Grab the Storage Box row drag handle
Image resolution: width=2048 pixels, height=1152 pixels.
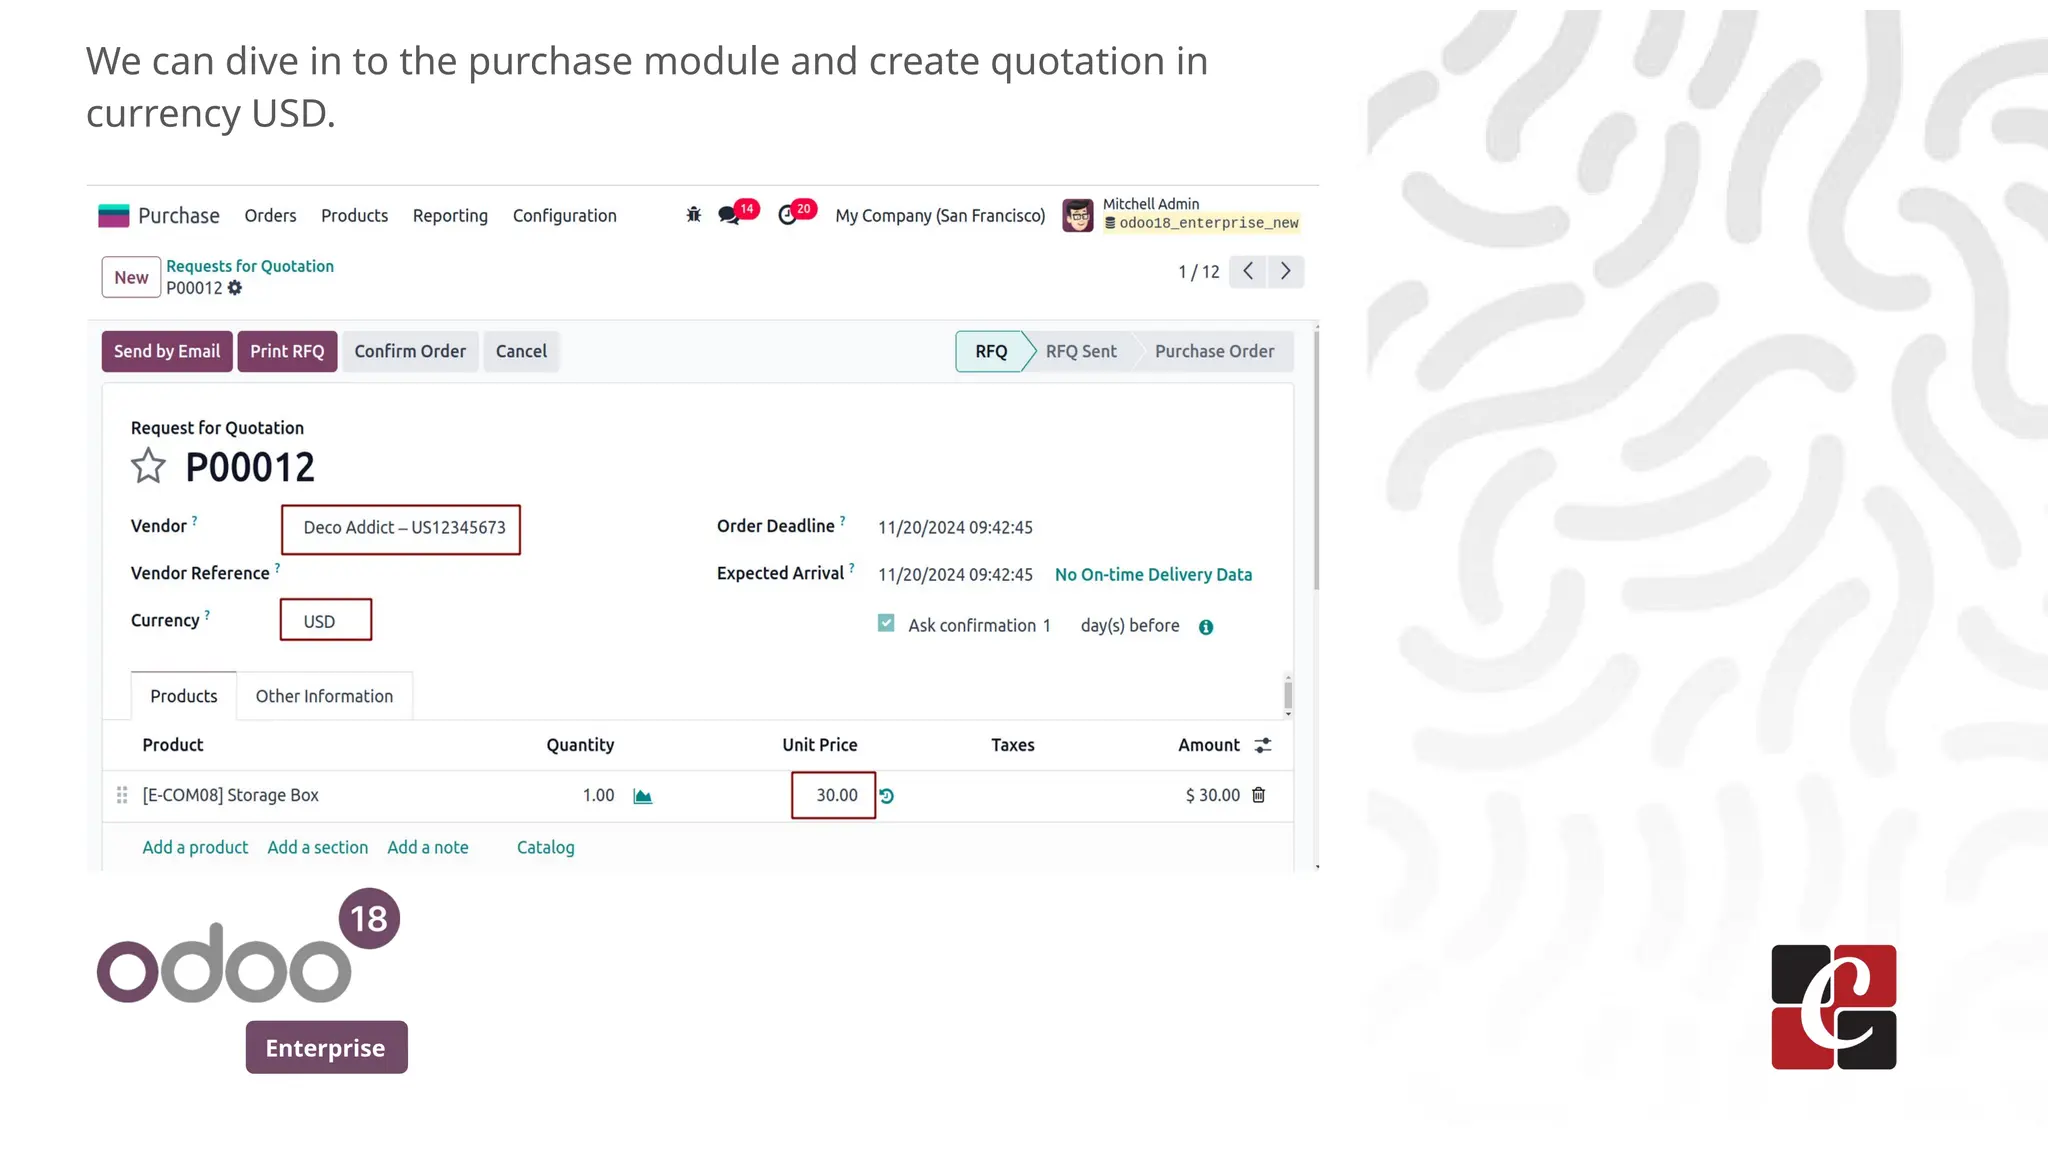pyautogui.click(x=122, y=795)
